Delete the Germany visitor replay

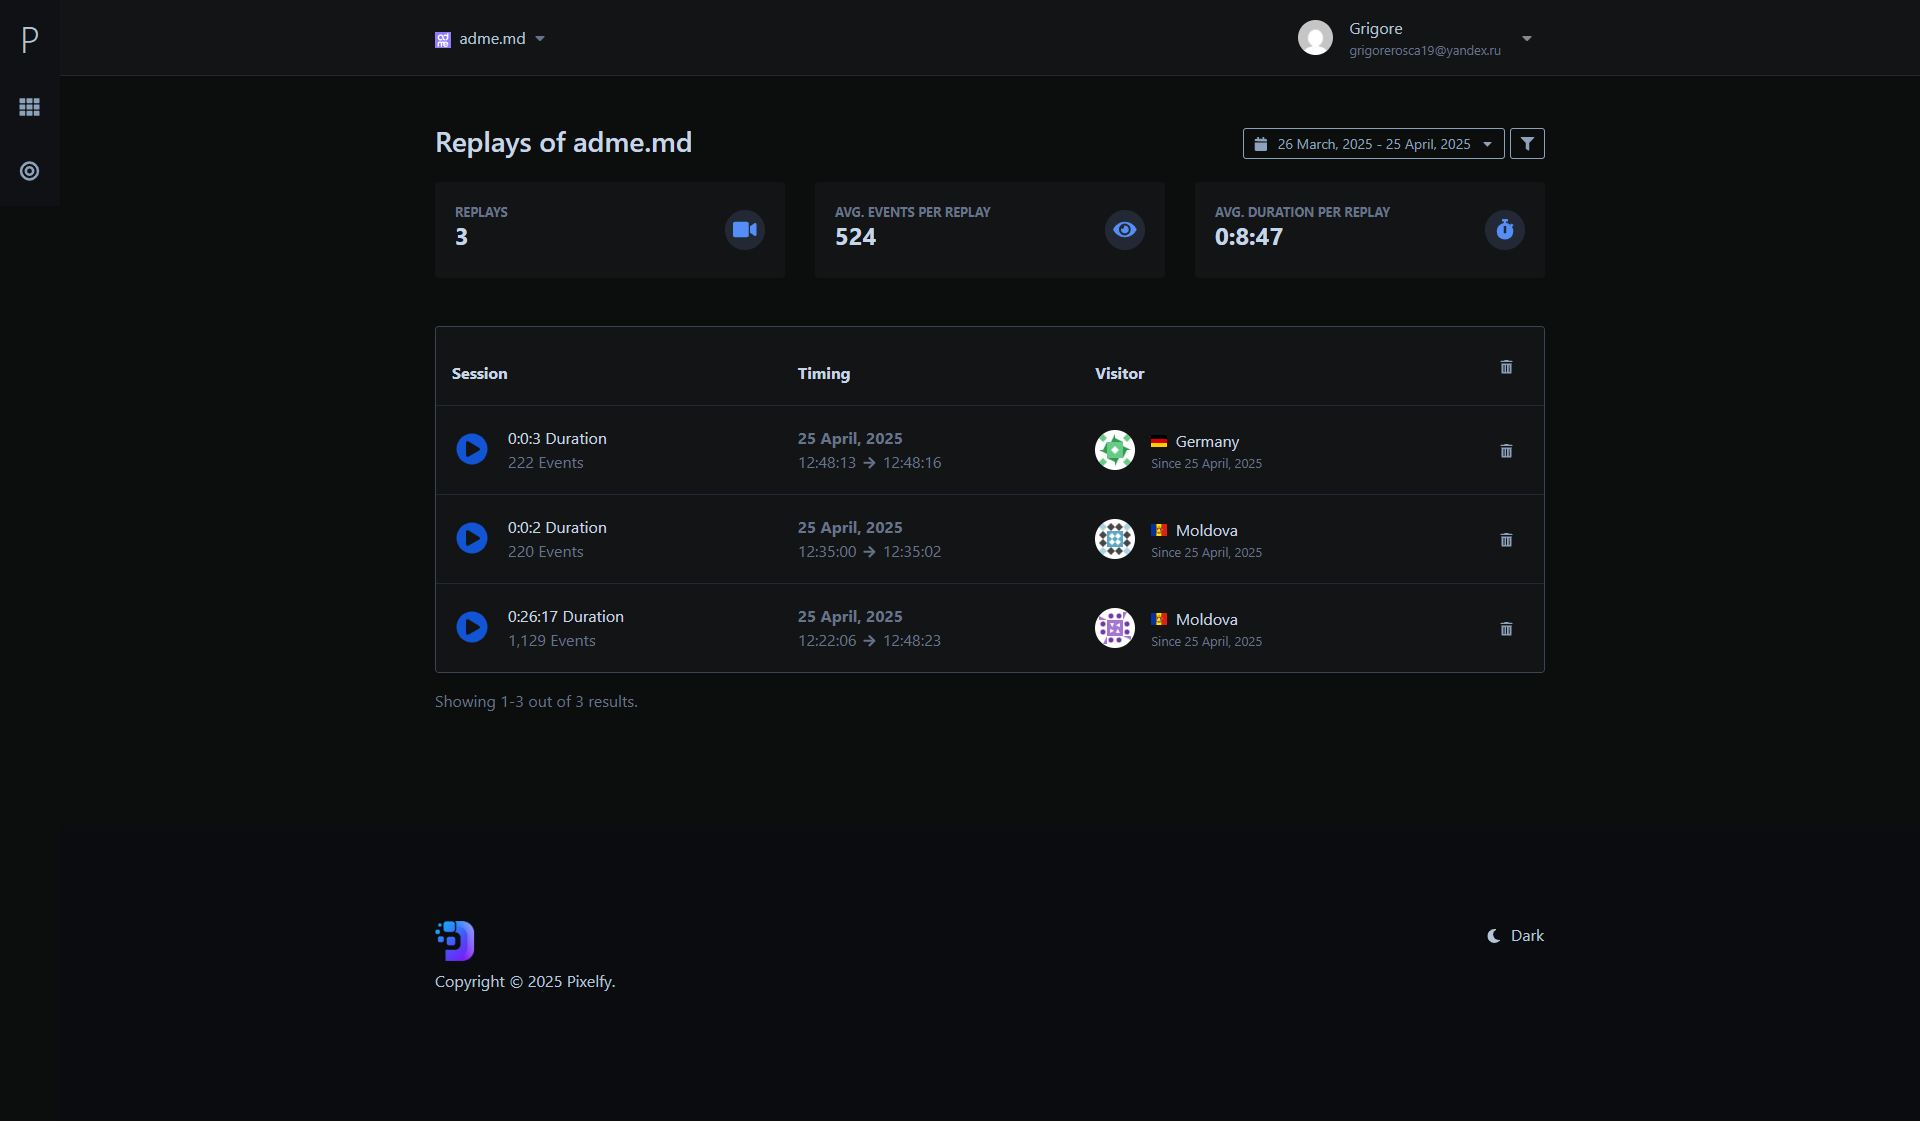(x=1506, y=451)
